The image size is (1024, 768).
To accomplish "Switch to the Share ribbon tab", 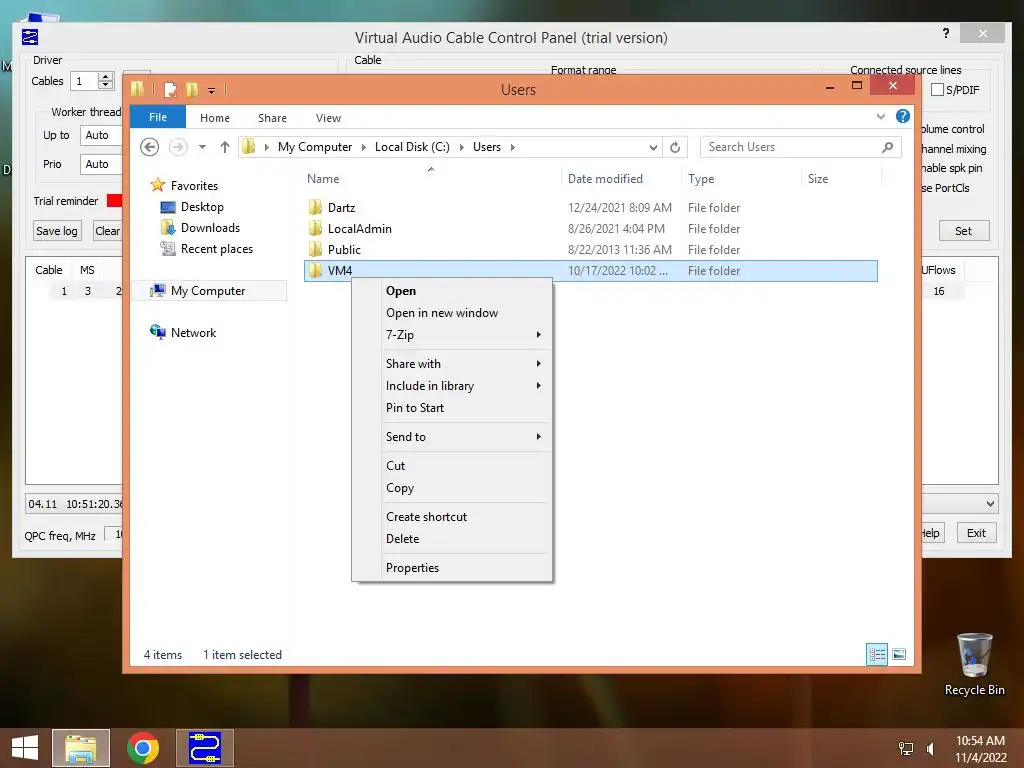I will (272, 118).
